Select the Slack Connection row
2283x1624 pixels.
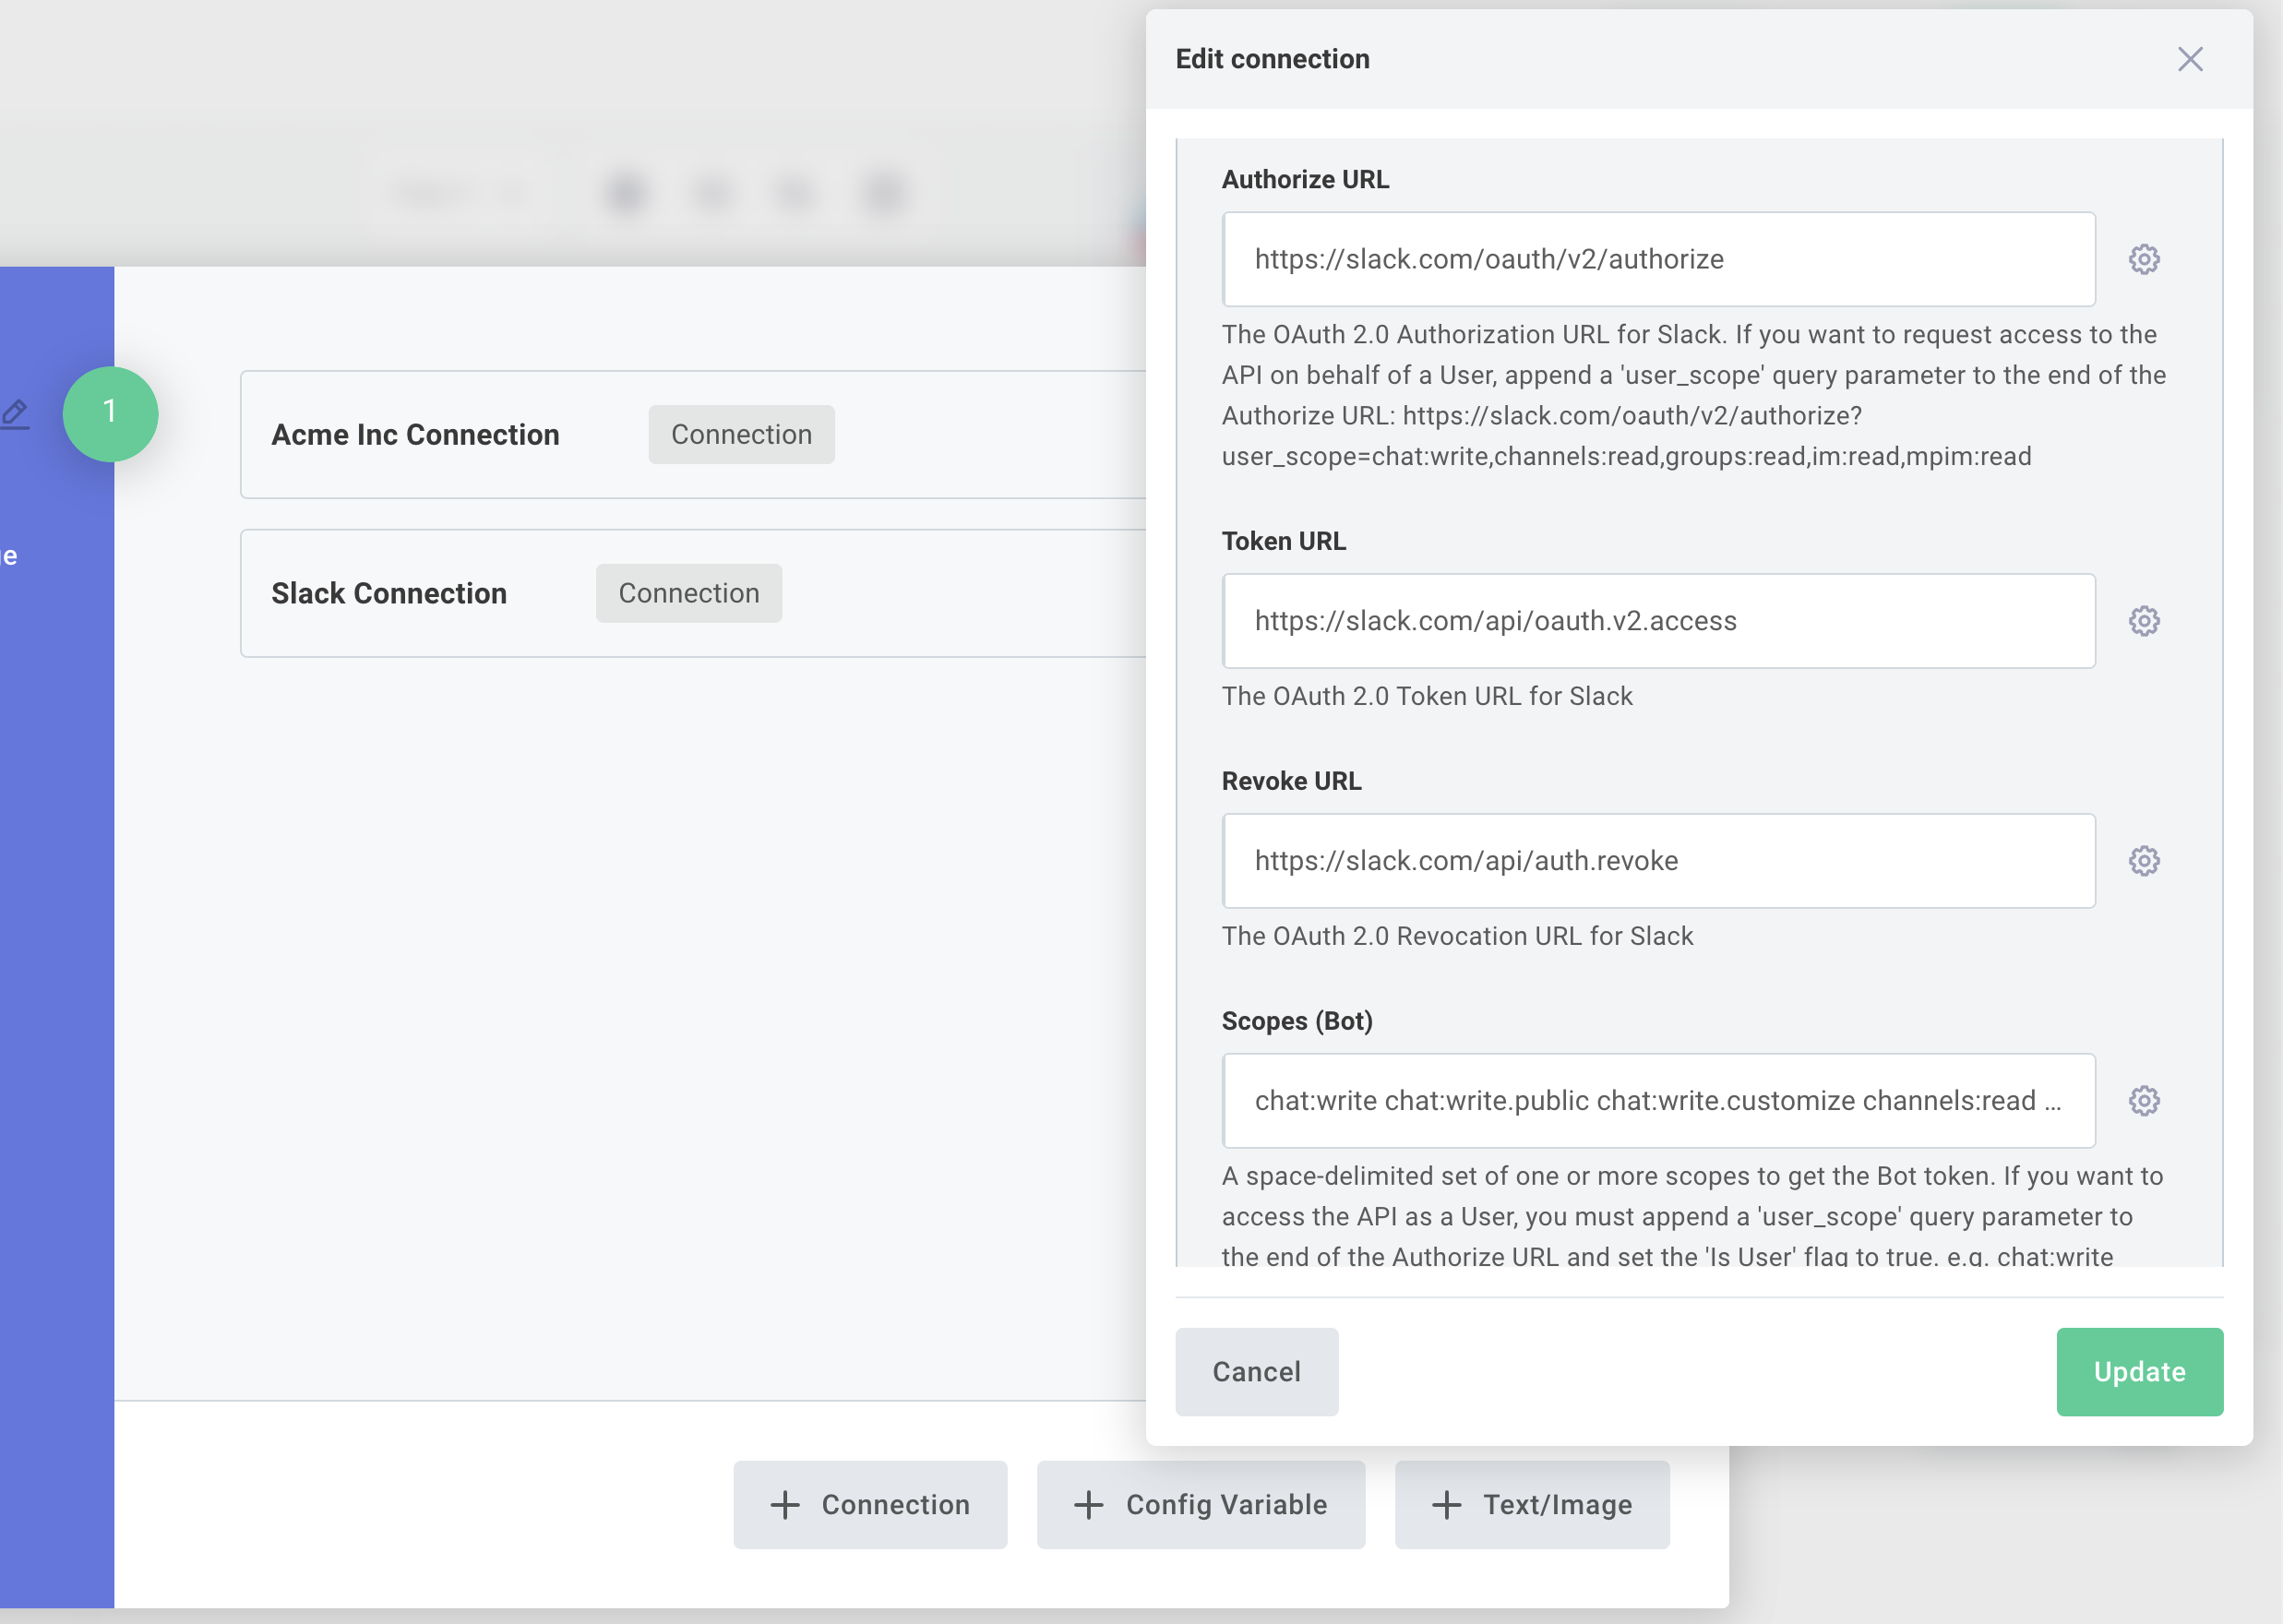click(x=389, y=592)
